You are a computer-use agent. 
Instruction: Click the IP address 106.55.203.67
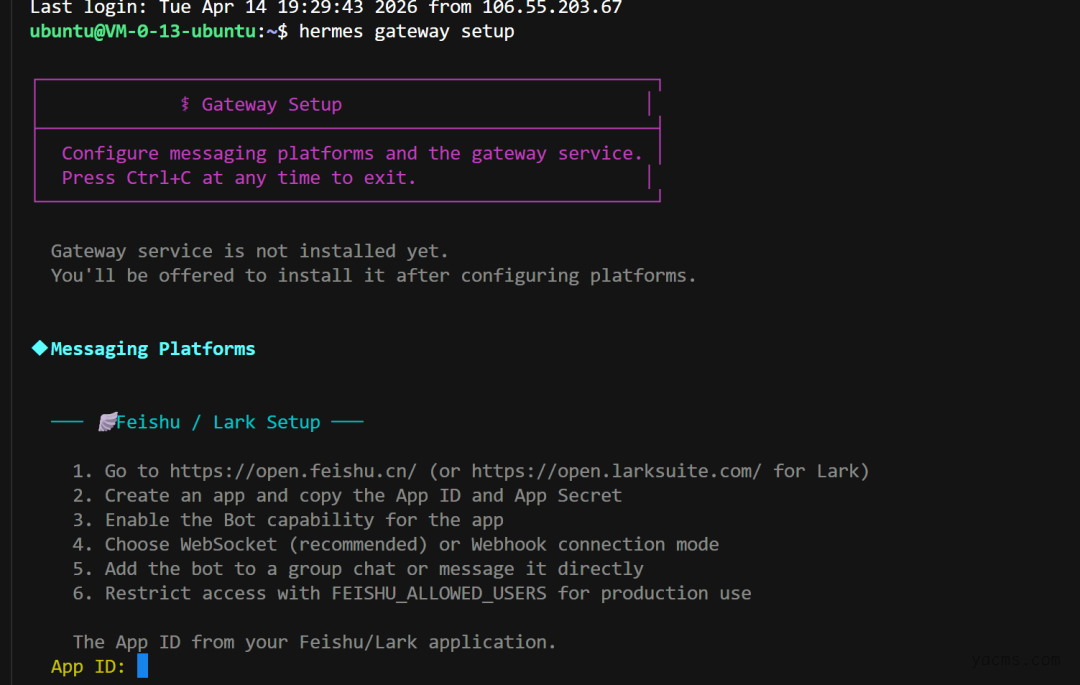[x=552, y=8]
